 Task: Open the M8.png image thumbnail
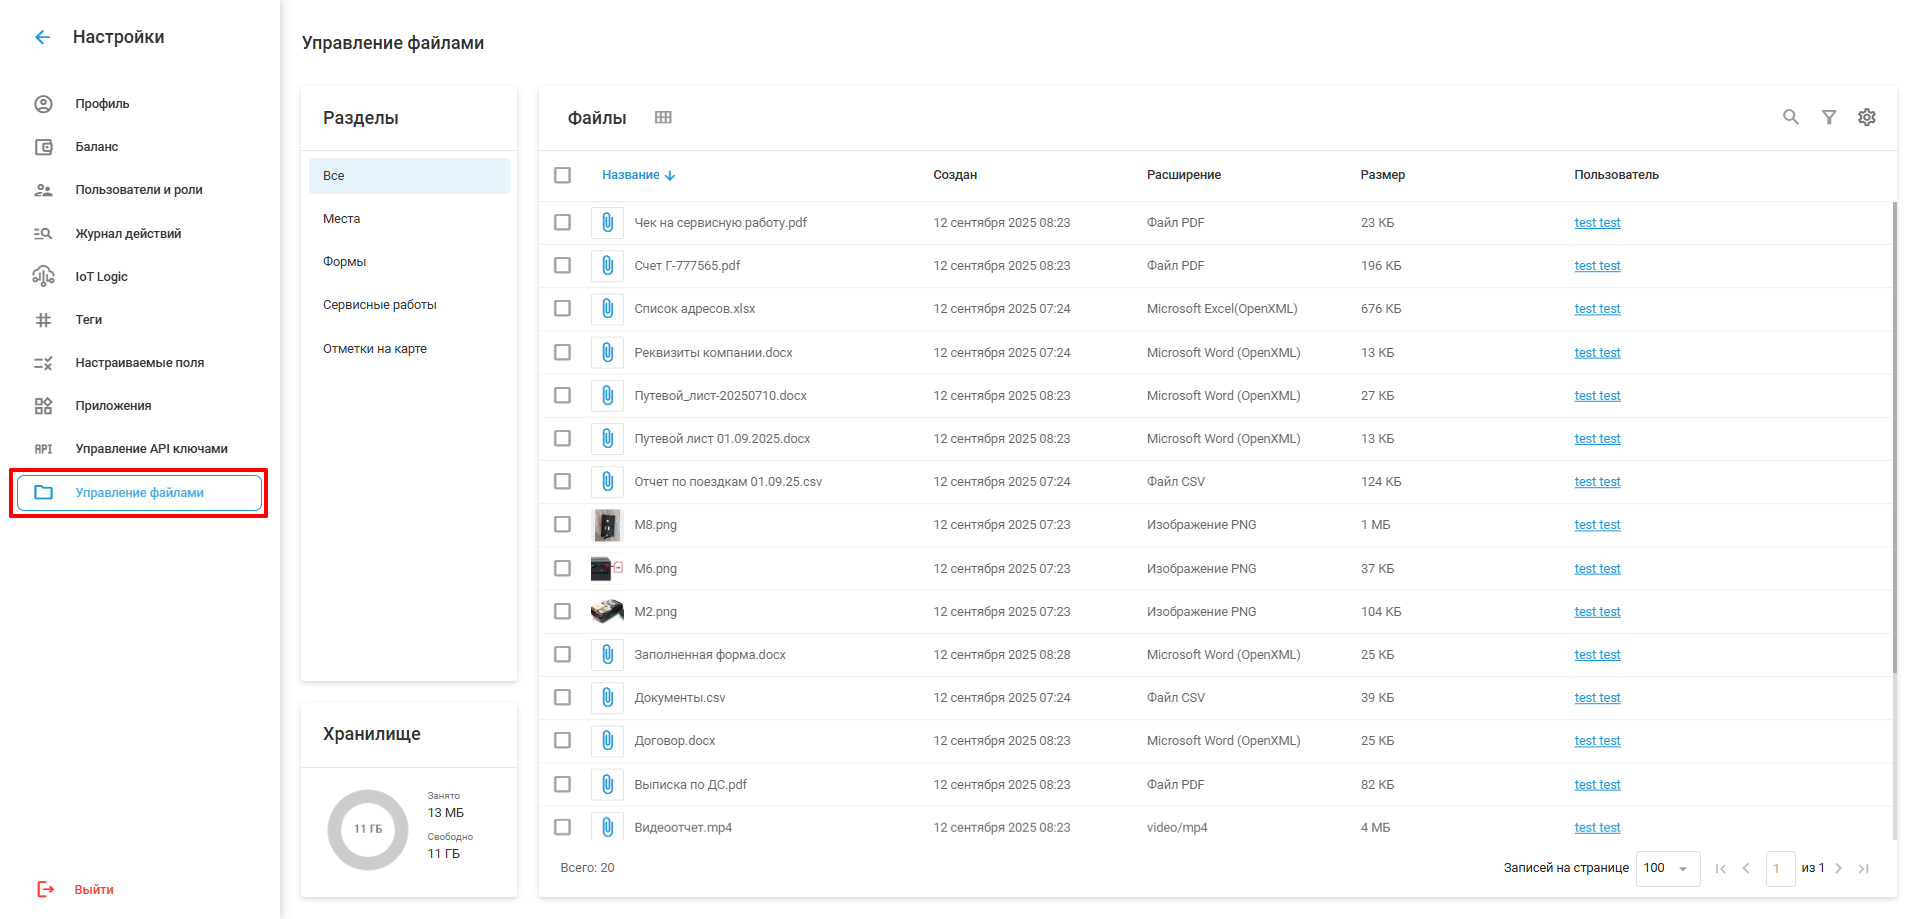[606, 525]
